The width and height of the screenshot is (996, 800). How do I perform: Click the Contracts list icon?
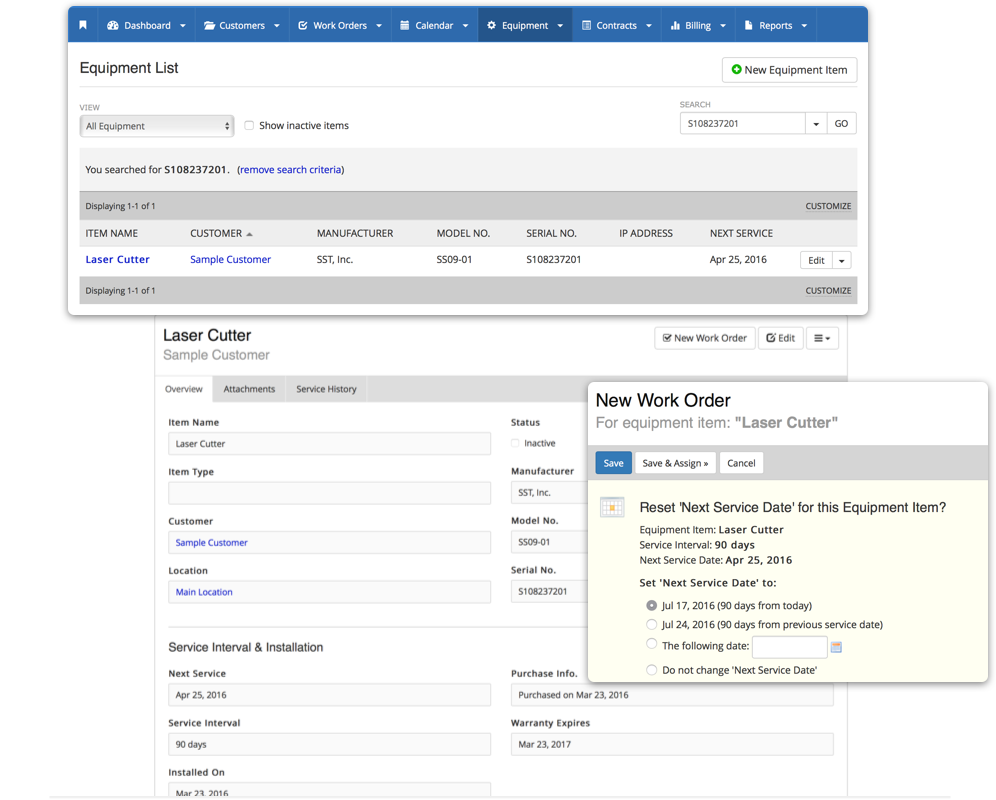point(586,25)
